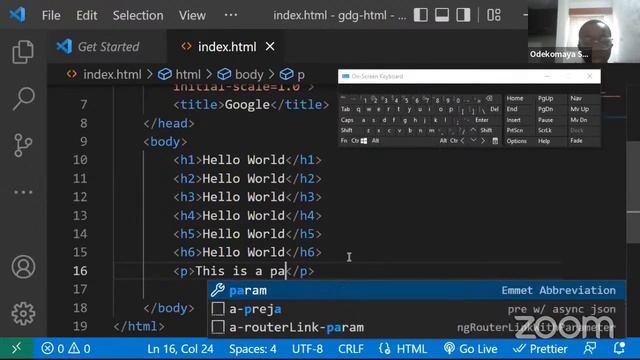Click the closing body tag on line 18
Screen dimensions: 640x360
(x=169, y=308)
